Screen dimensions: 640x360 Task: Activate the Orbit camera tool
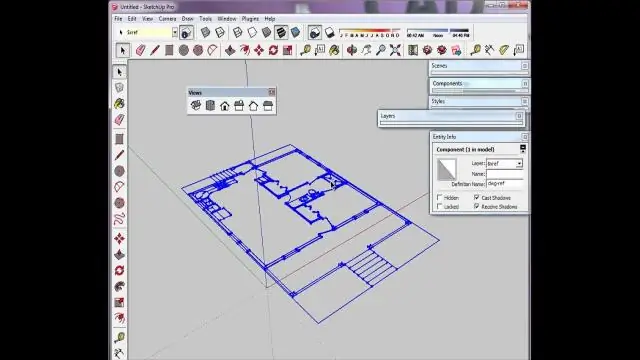click(x=352, y=50)
